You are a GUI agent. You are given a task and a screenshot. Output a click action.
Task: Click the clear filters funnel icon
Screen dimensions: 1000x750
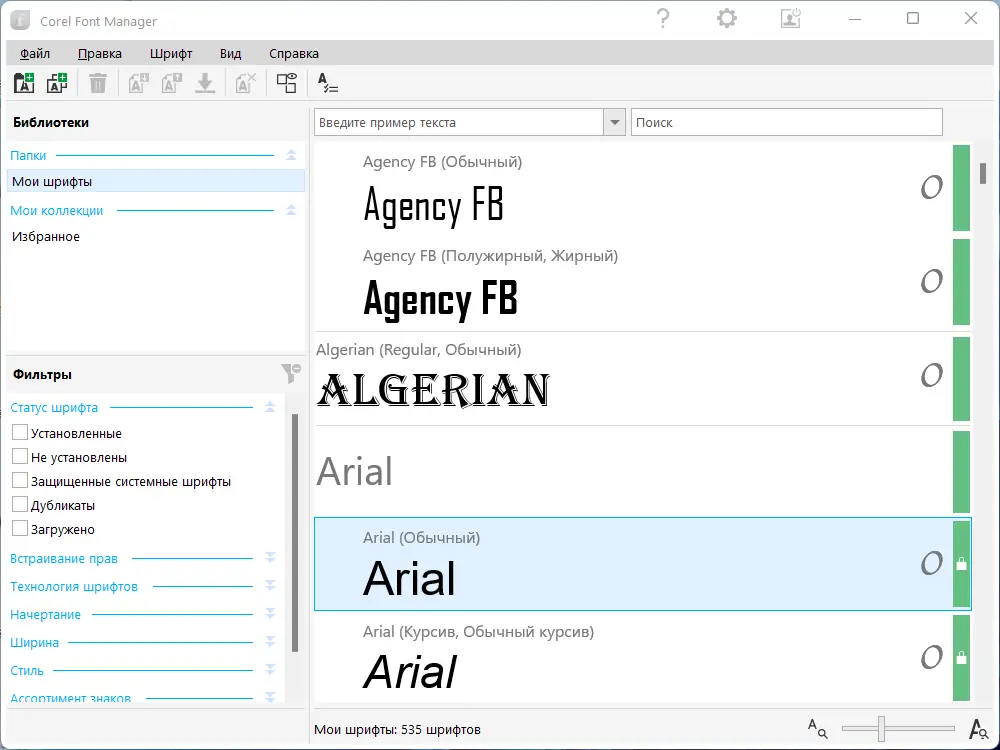point(291,373)
